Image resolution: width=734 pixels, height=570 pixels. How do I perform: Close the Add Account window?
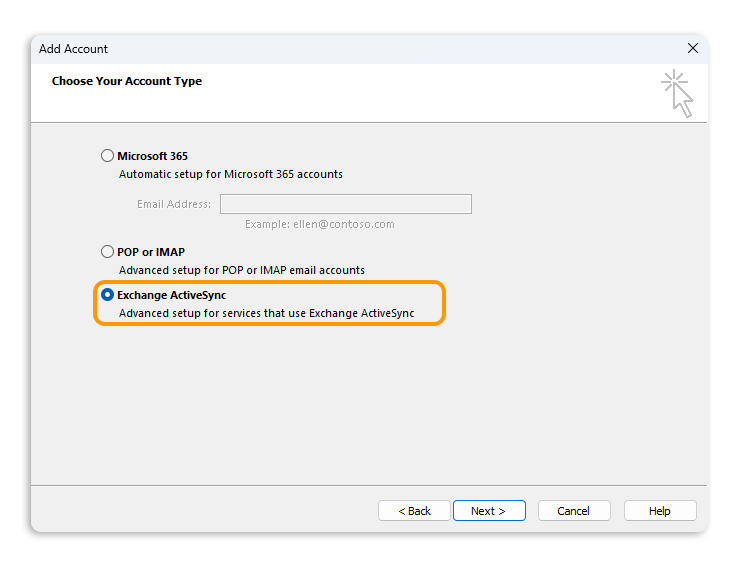pyautogui.click(x=693, y=48)
